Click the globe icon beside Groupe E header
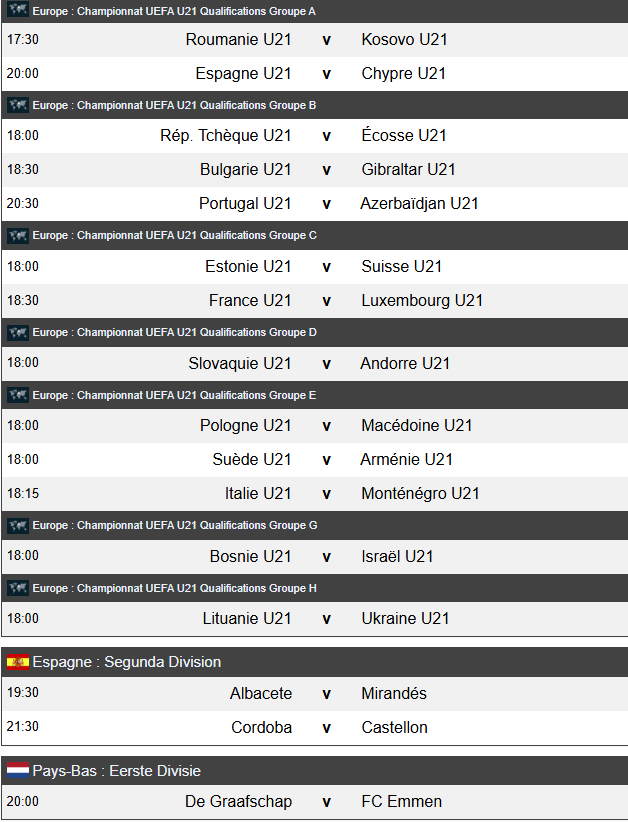 [17, 395]
